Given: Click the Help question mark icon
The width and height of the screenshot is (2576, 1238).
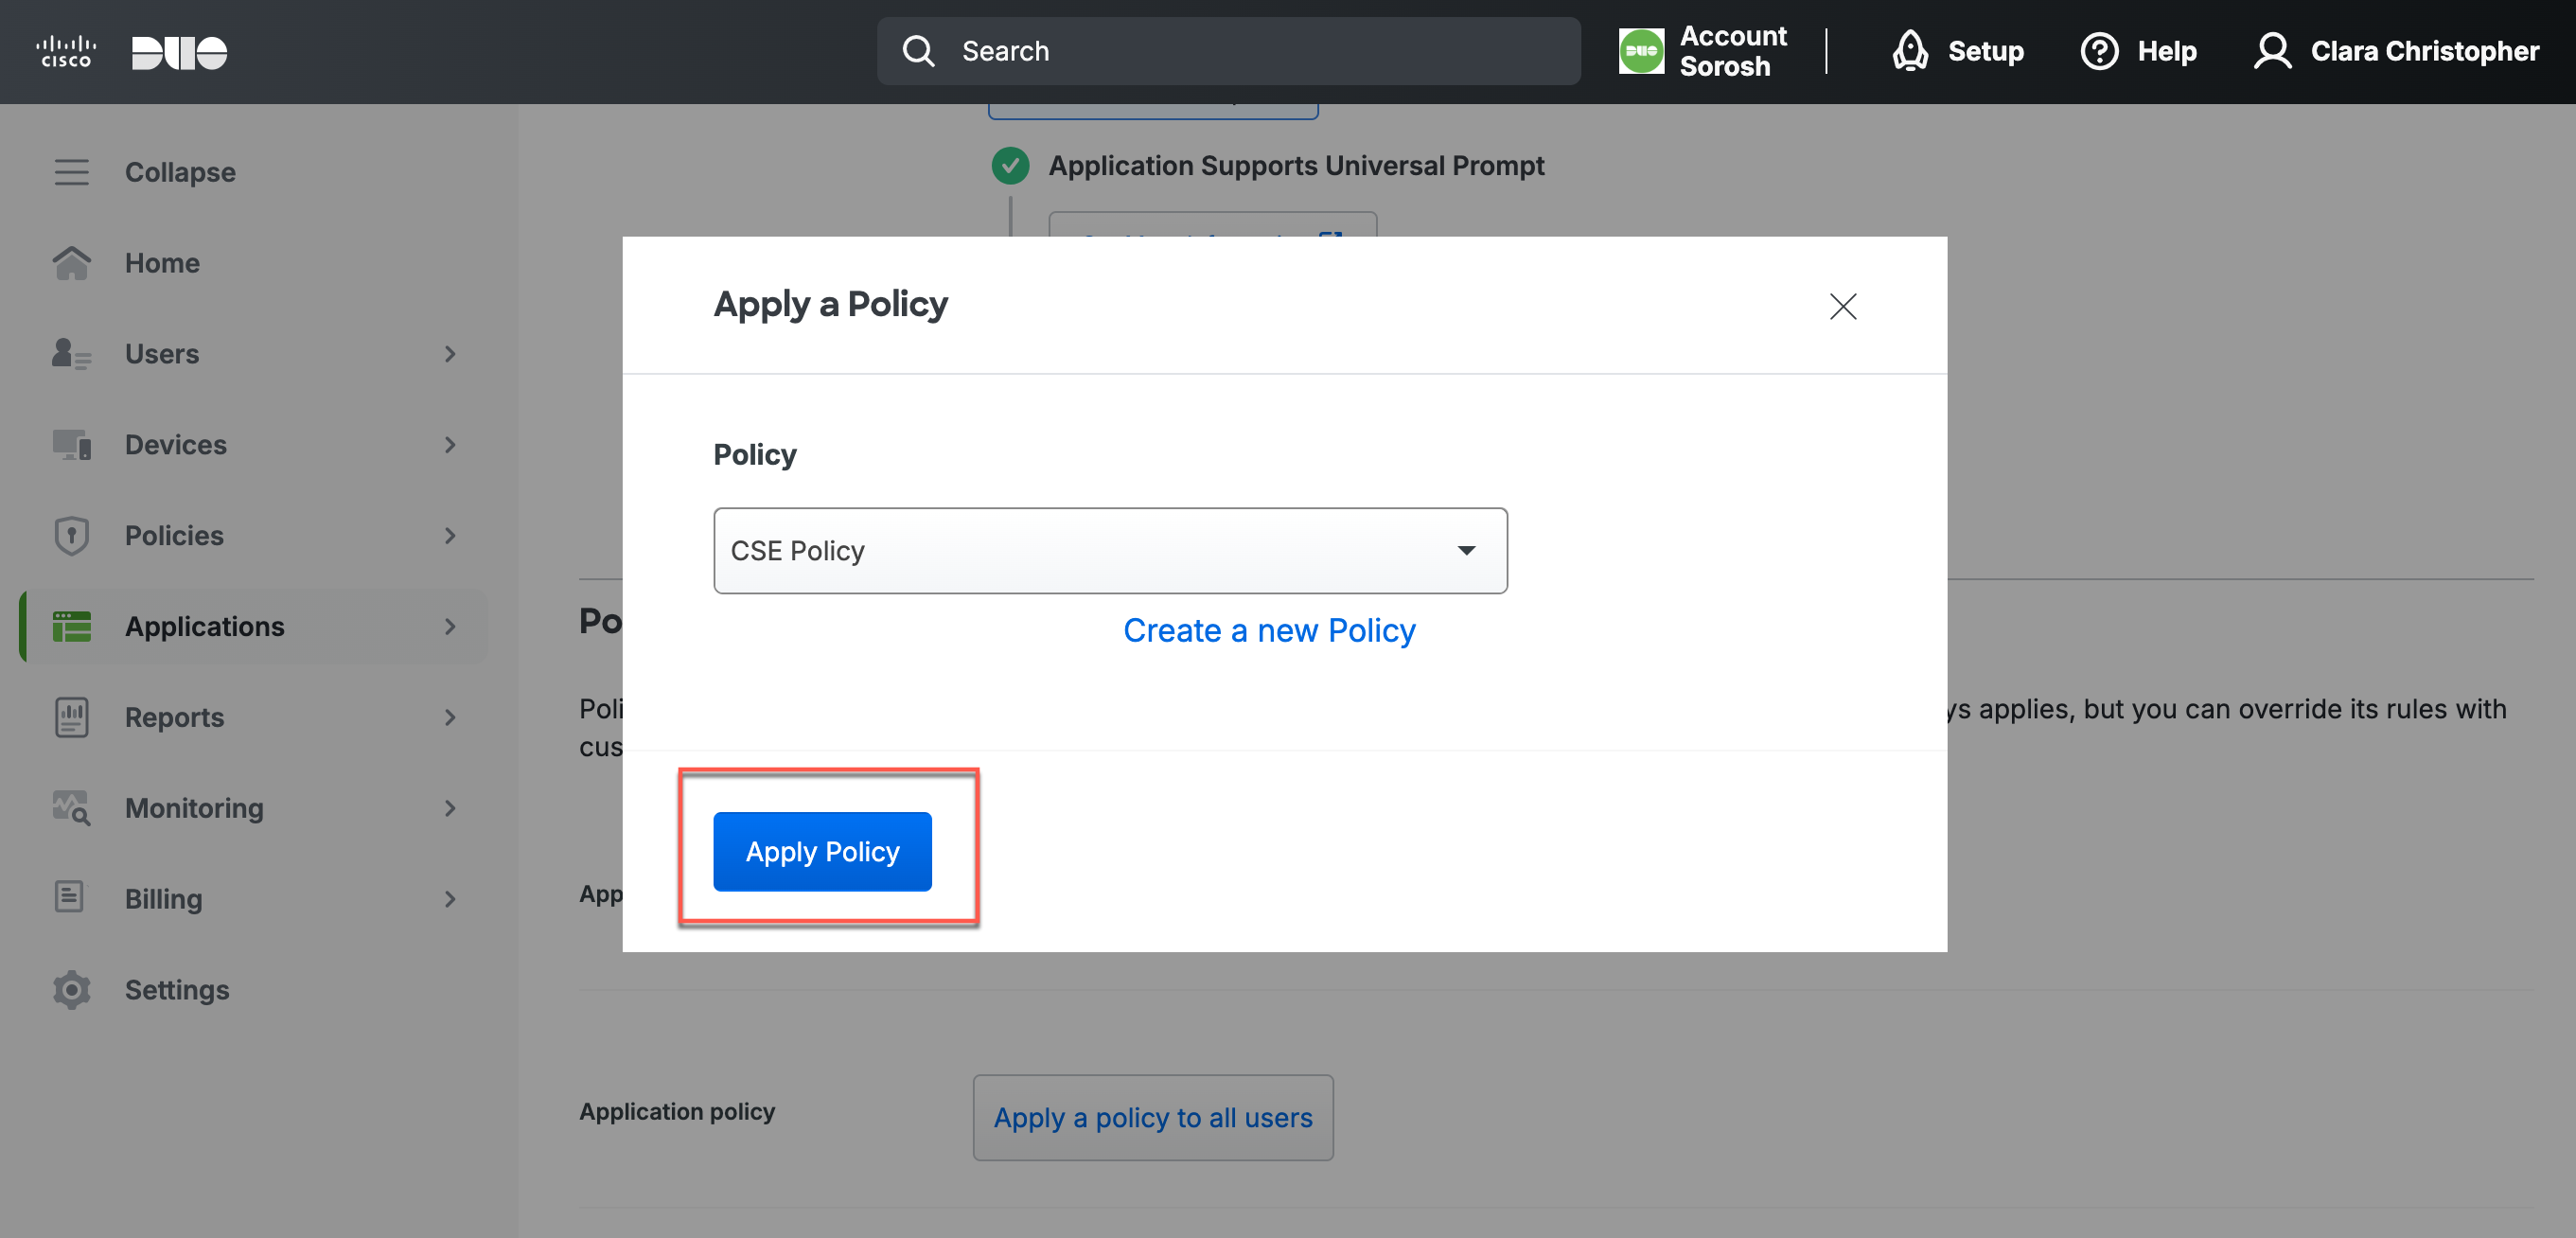Looking at the screenshot, I should [2098, 51].
